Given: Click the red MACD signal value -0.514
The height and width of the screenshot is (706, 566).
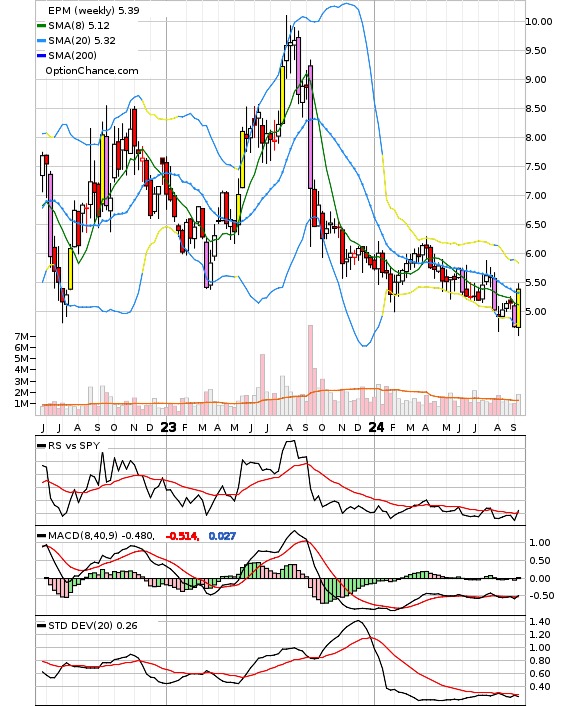Looking at the screenshot, I should point(182,536).
